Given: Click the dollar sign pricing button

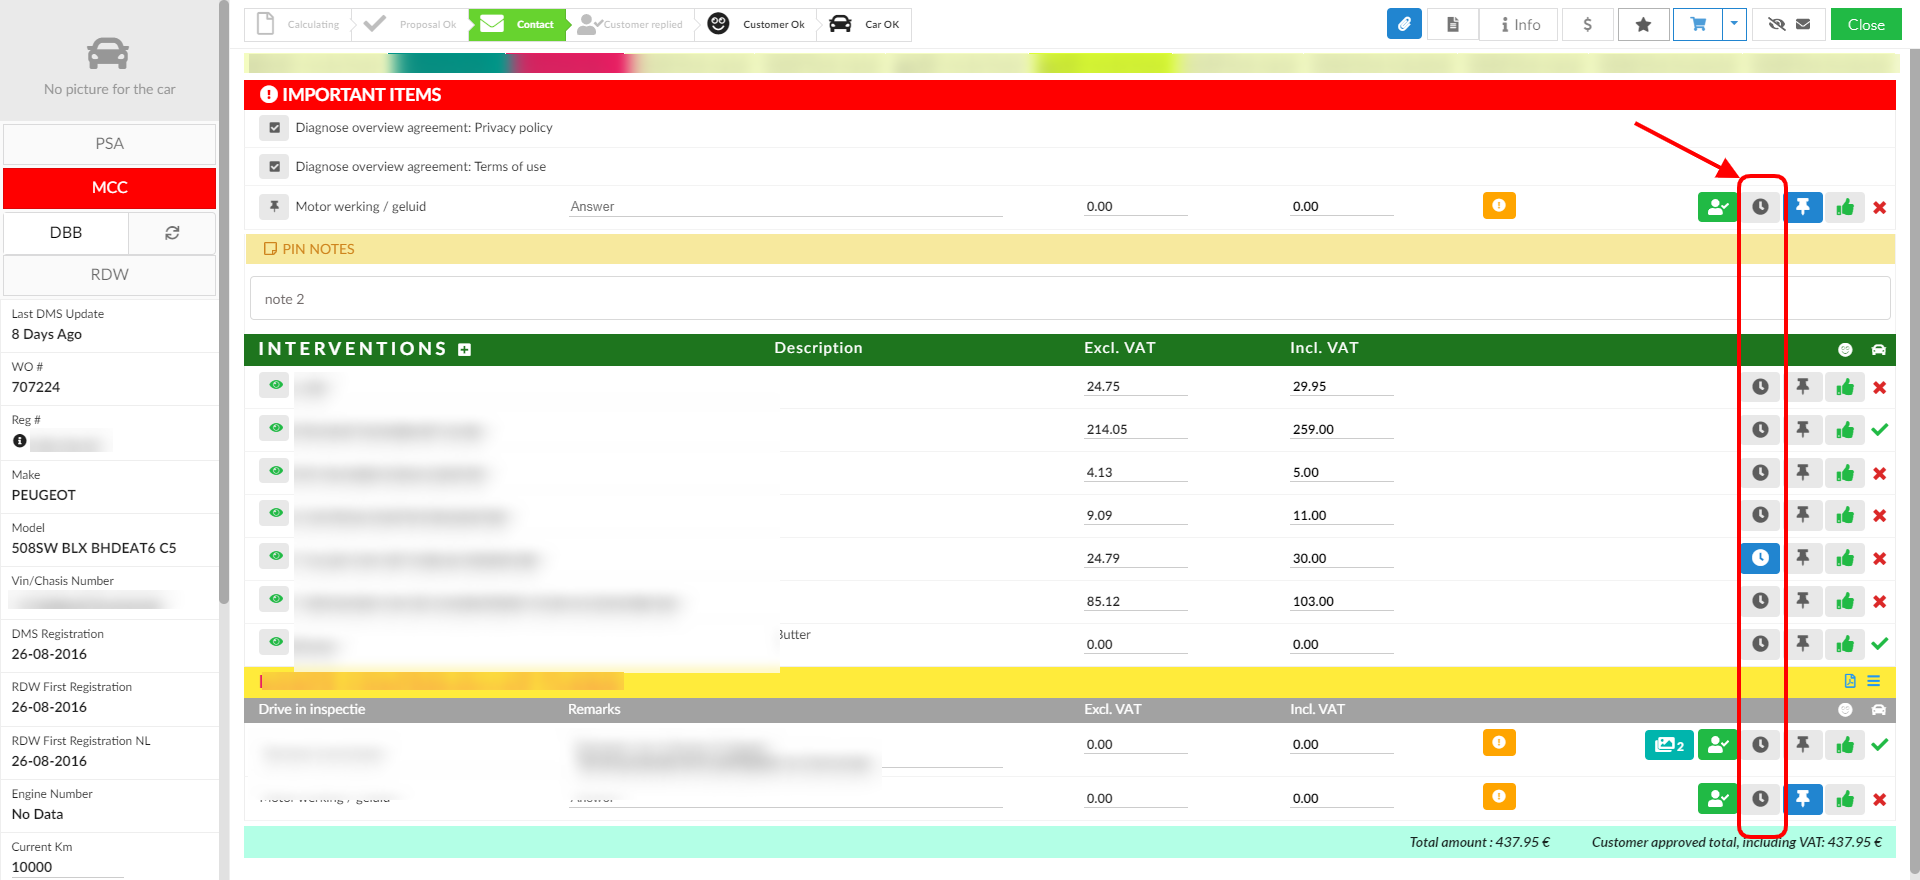Looking at the screenshot, I should pos(1587,25).
